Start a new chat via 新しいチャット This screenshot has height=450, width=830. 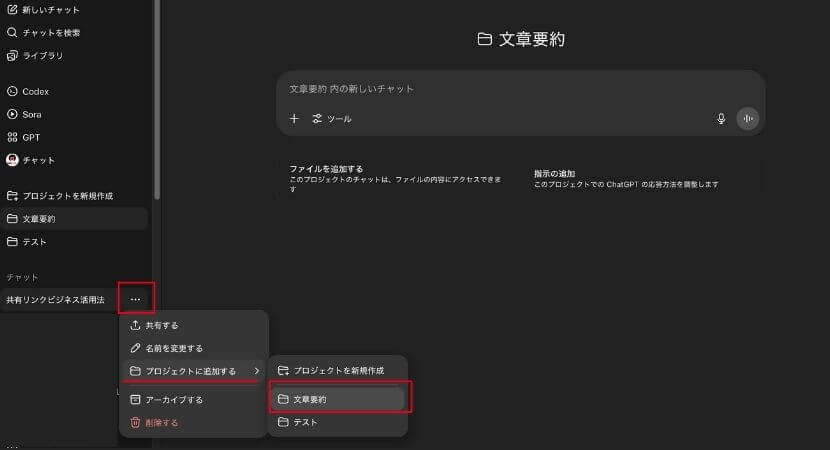[43, 10]
